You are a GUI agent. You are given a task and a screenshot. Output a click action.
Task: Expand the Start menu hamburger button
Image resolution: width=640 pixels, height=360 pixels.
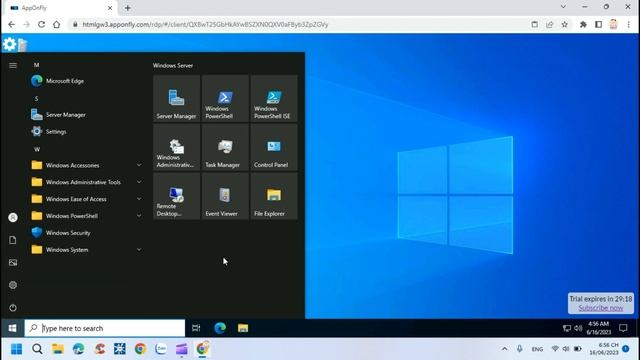[x=13, y=65]
